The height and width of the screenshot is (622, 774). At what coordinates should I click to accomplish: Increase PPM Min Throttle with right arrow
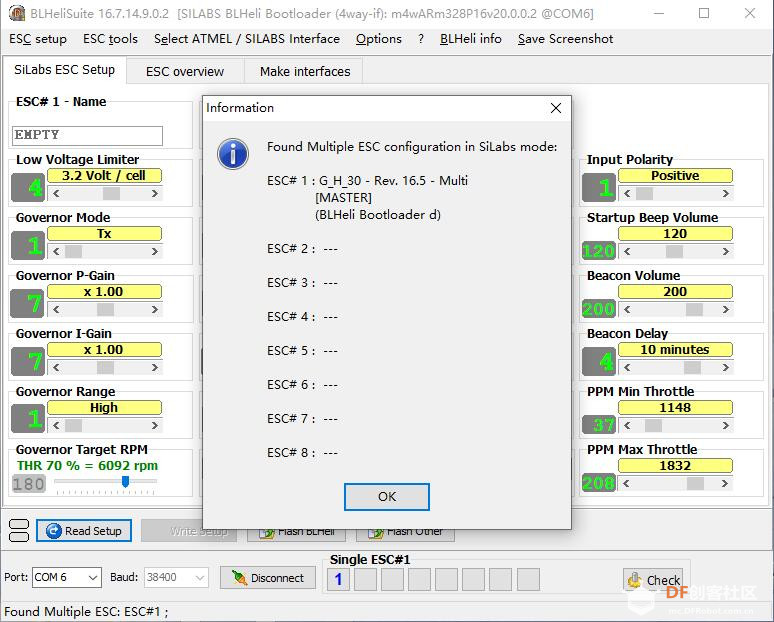[726, 425]
